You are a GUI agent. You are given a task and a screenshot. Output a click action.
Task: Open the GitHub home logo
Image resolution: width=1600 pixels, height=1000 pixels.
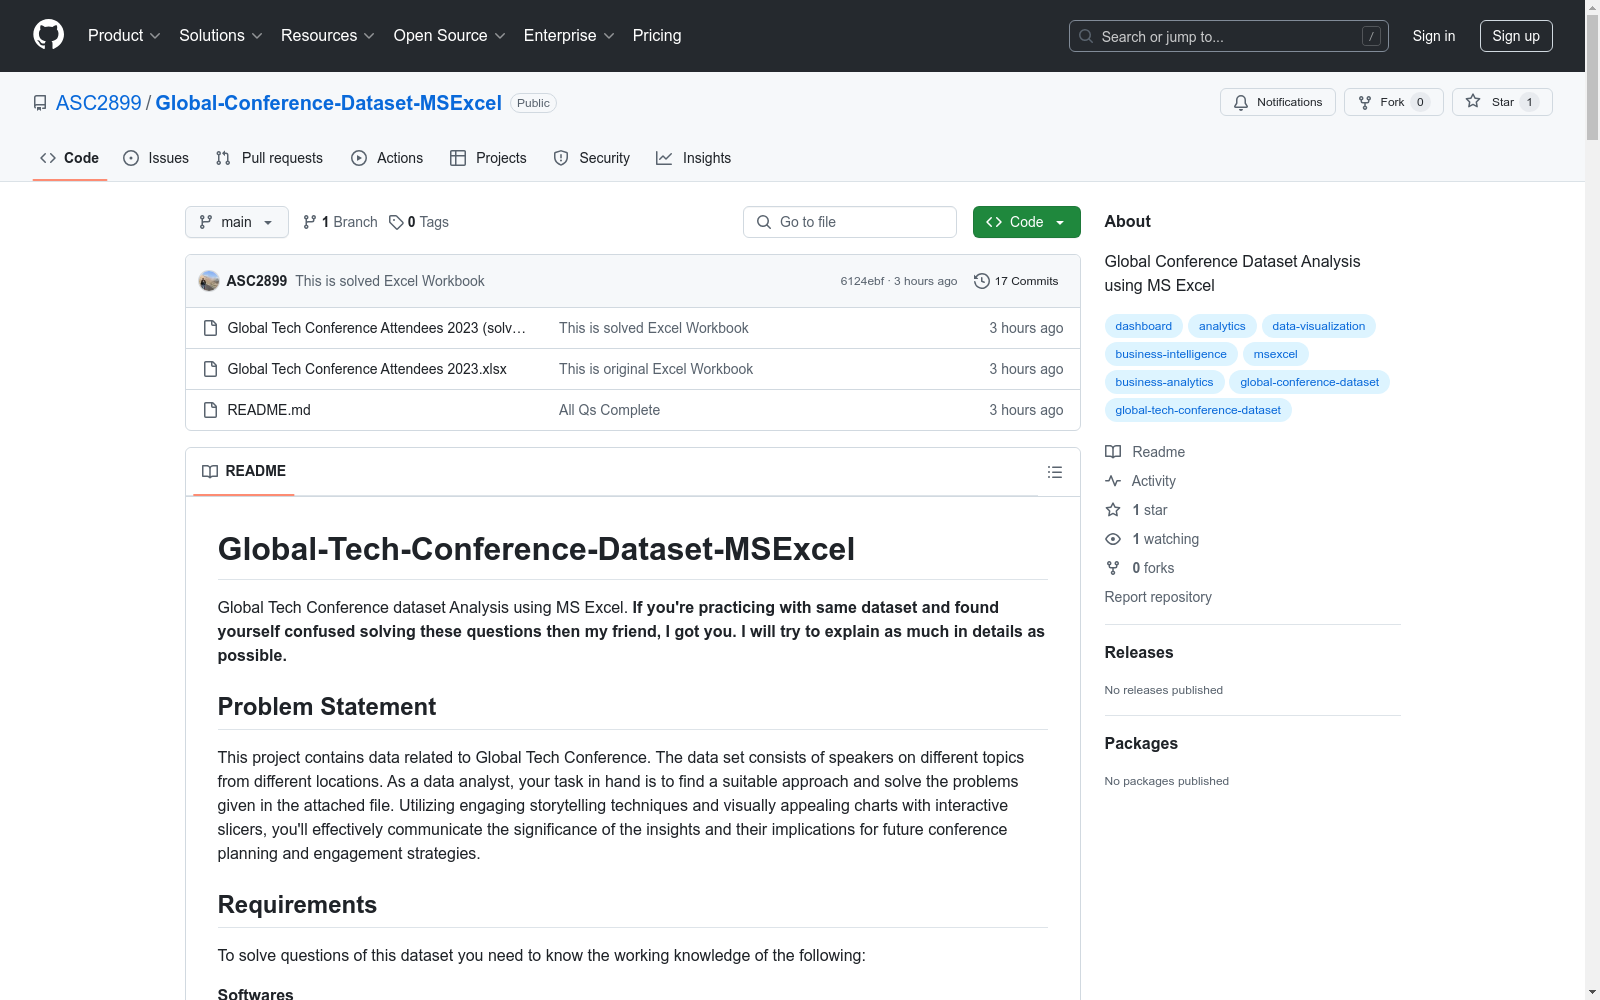click(x=48, y=35)
